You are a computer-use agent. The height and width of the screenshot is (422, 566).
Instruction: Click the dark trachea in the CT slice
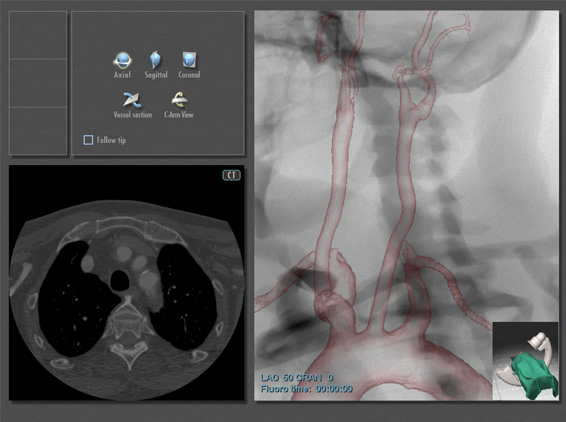tap(120, 280)
